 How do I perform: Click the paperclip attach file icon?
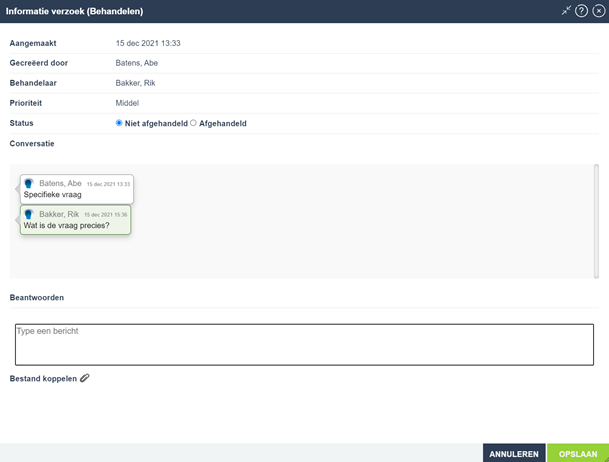pyautogui.click(x=85, y=378)
